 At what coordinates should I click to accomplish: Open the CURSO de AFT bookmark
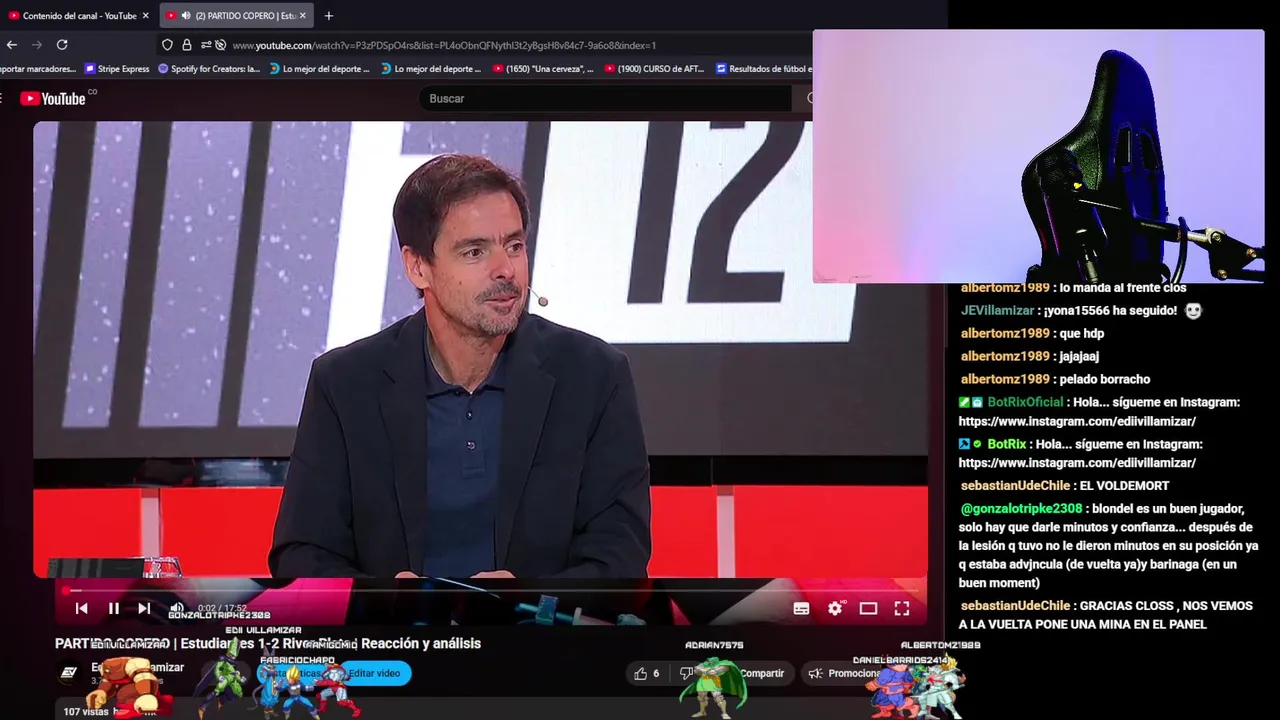click(x=655, y=69)
